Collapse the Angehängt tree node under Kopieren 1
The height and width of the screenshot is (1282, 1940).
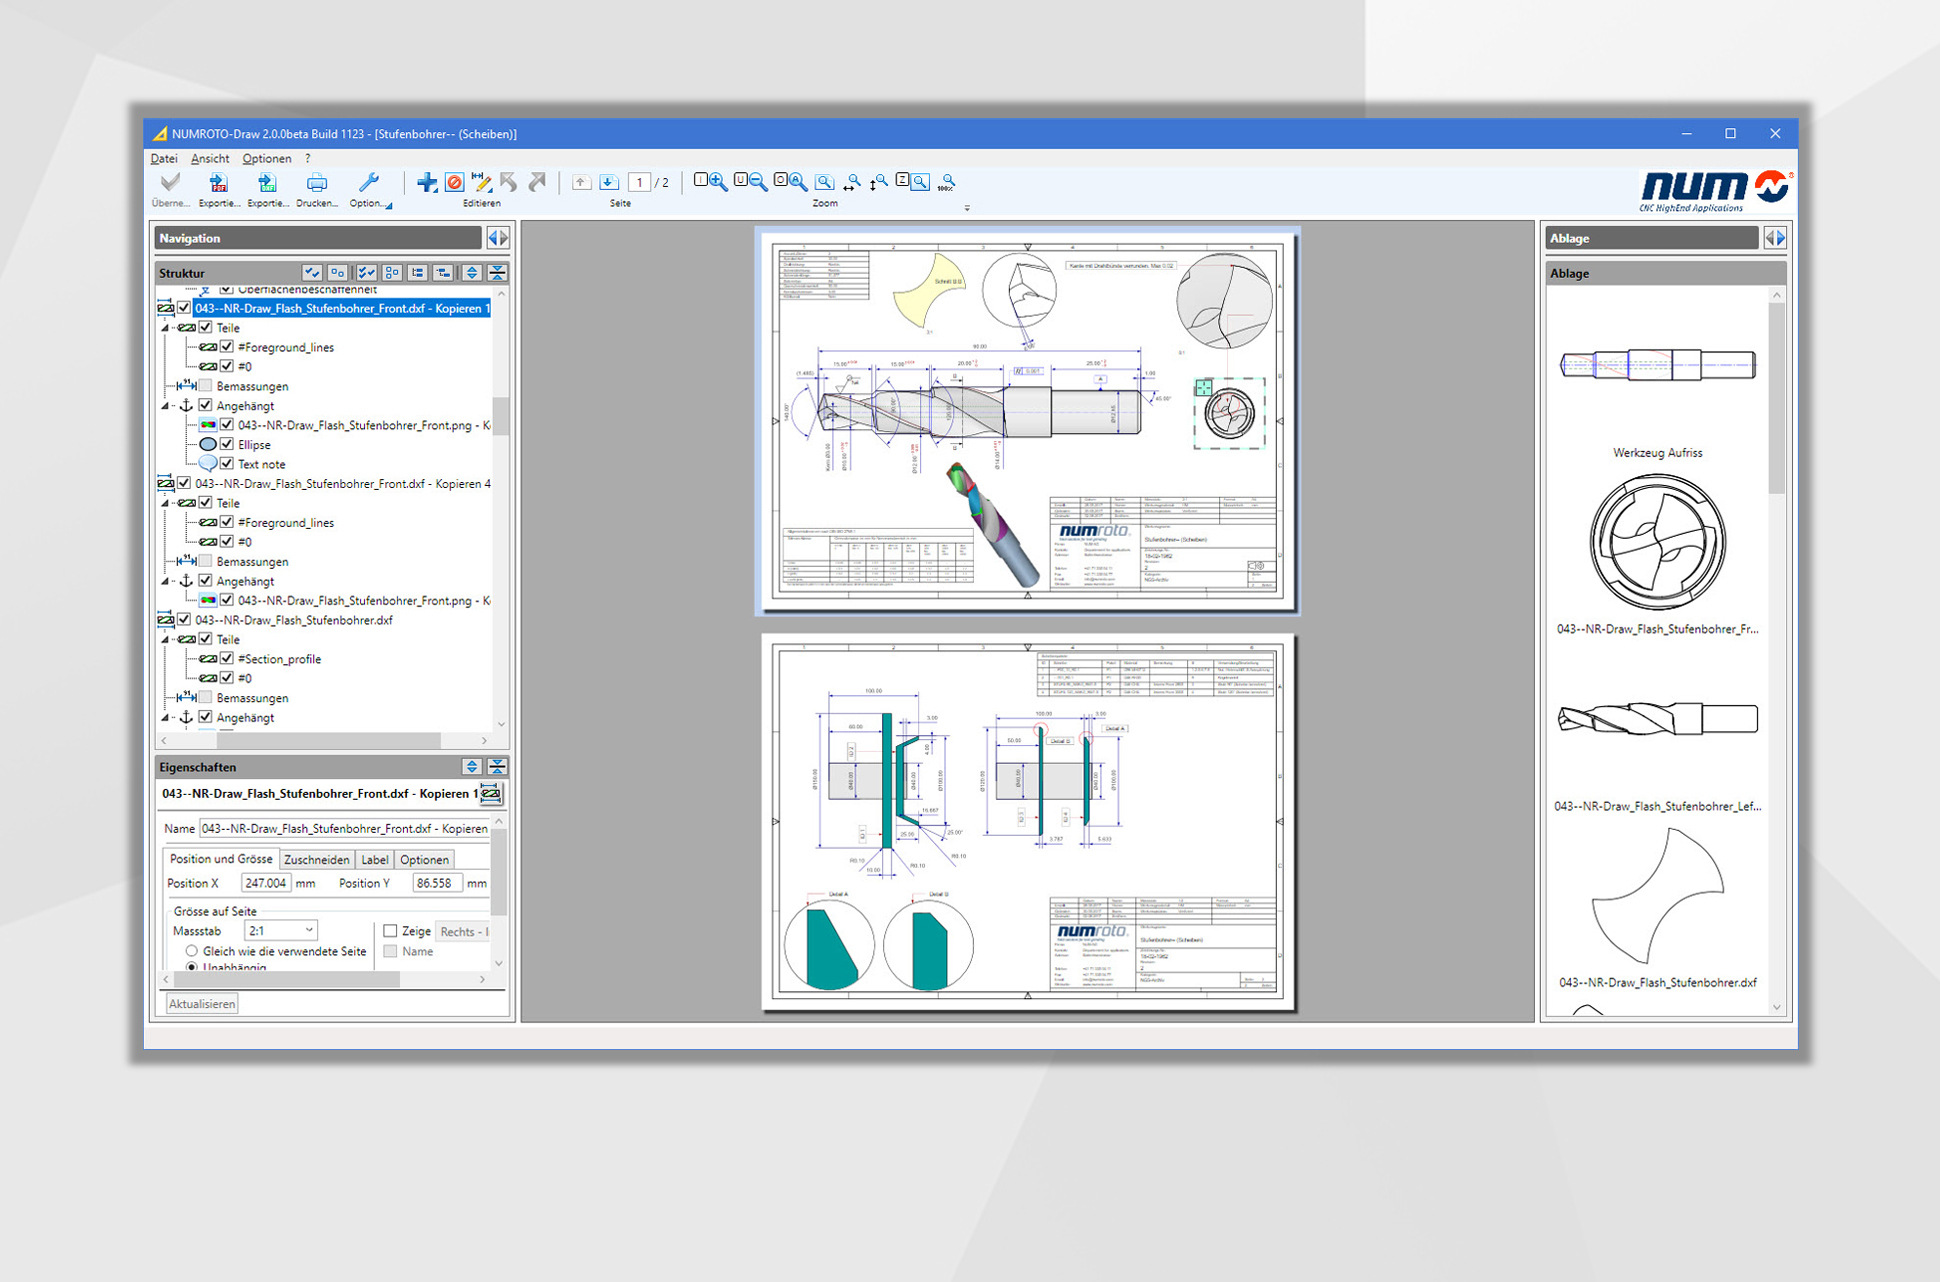(x=166, y=406)
